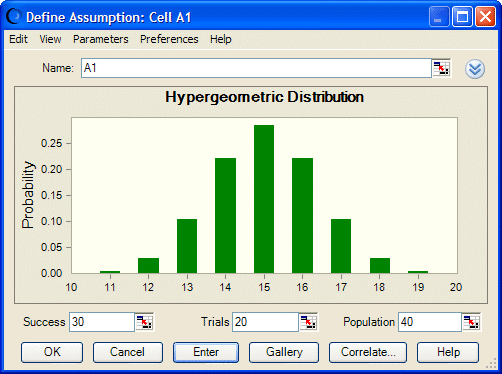Select the chart bar at value 12
The image size is (502, 374).
(148, 266)
